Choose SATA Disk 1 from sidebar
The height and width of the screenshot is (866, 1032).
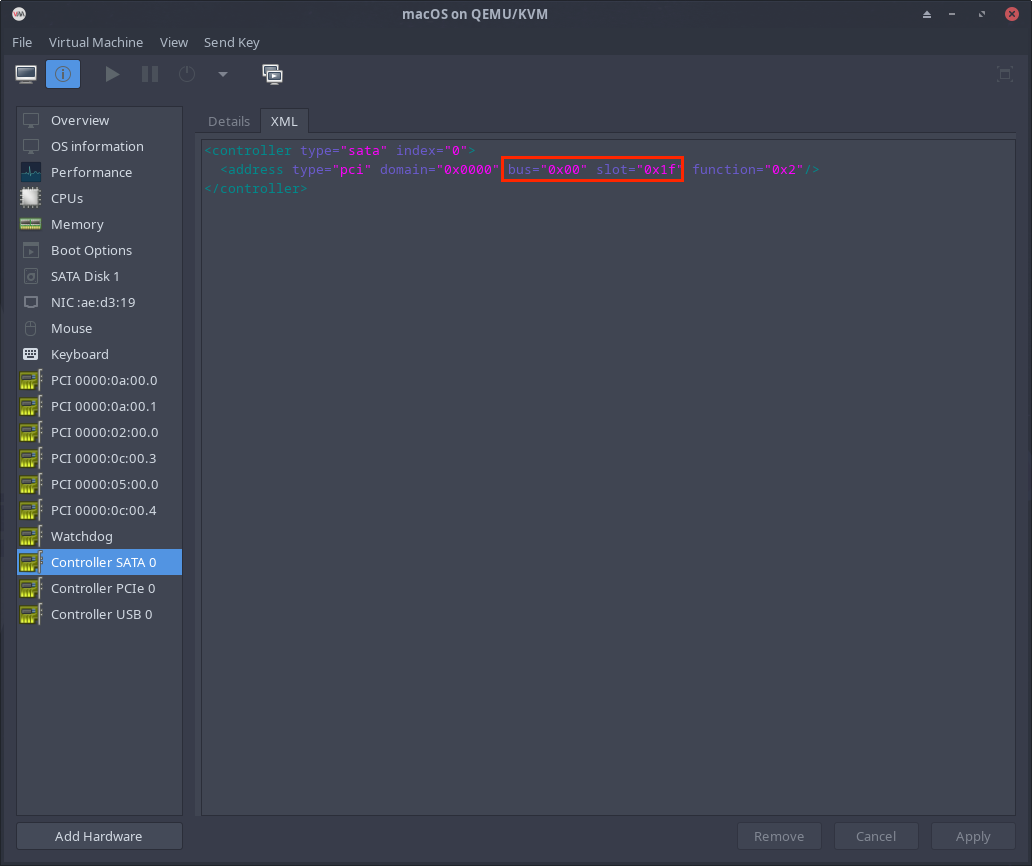[x=85, y=276]
